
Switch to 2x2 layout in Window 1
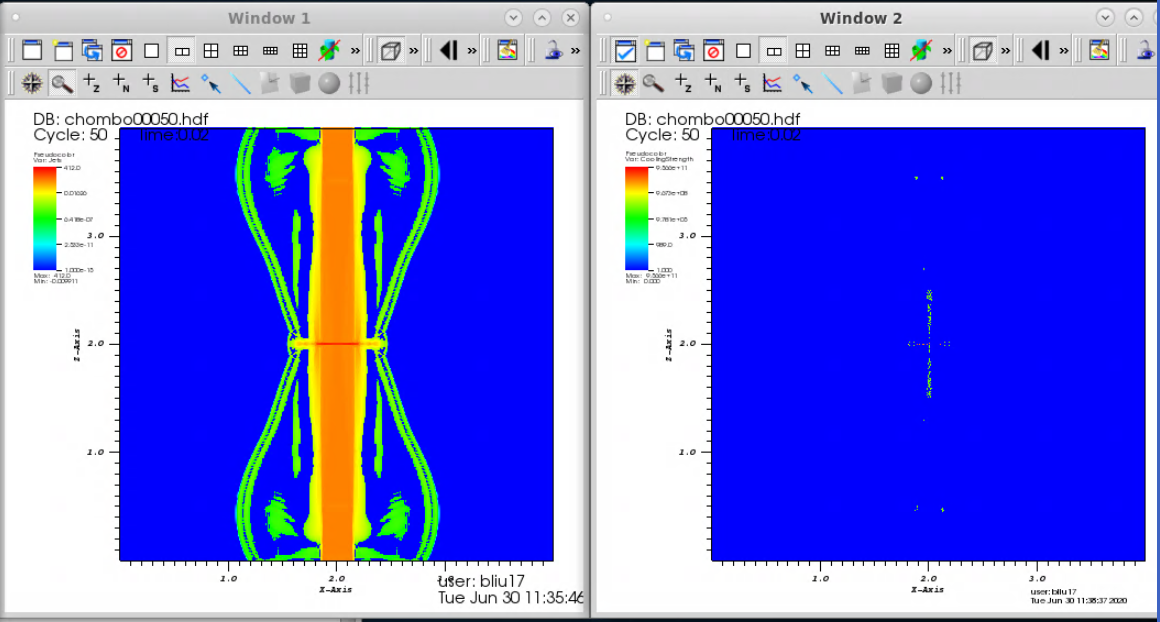(211, 50)
